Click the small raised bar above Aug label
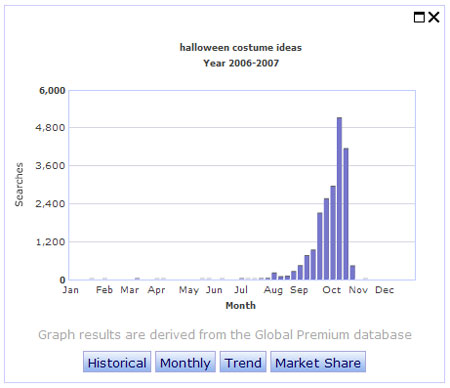Screen dimensions: 450x388 coord(274,276)
